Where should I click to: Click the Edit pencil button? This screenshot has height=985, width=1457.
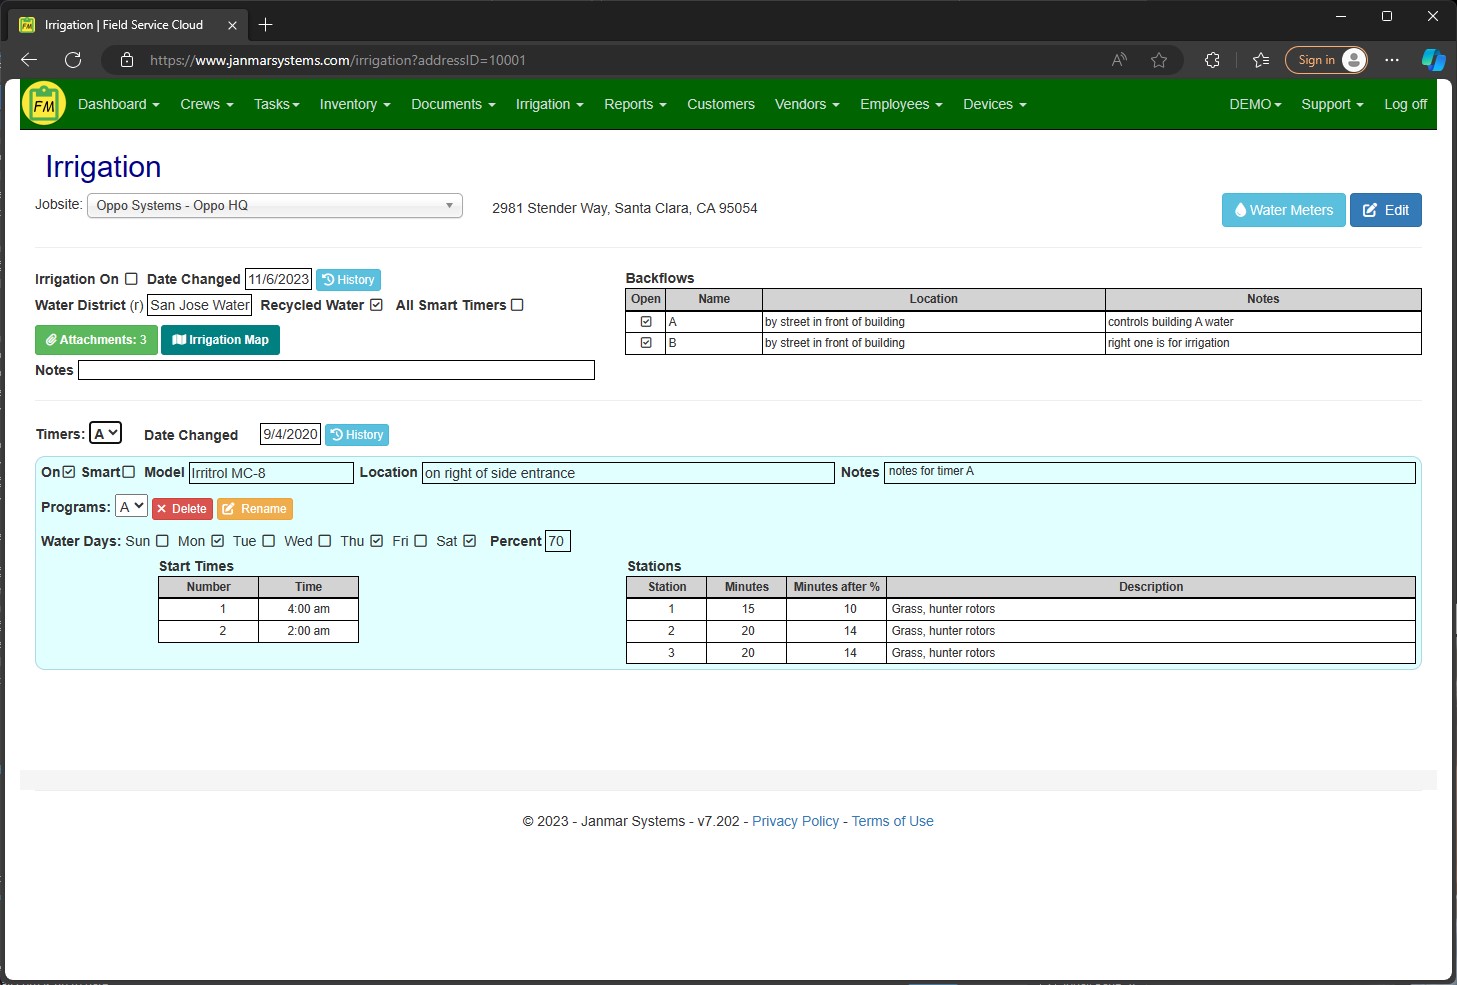coord(1385,210)
